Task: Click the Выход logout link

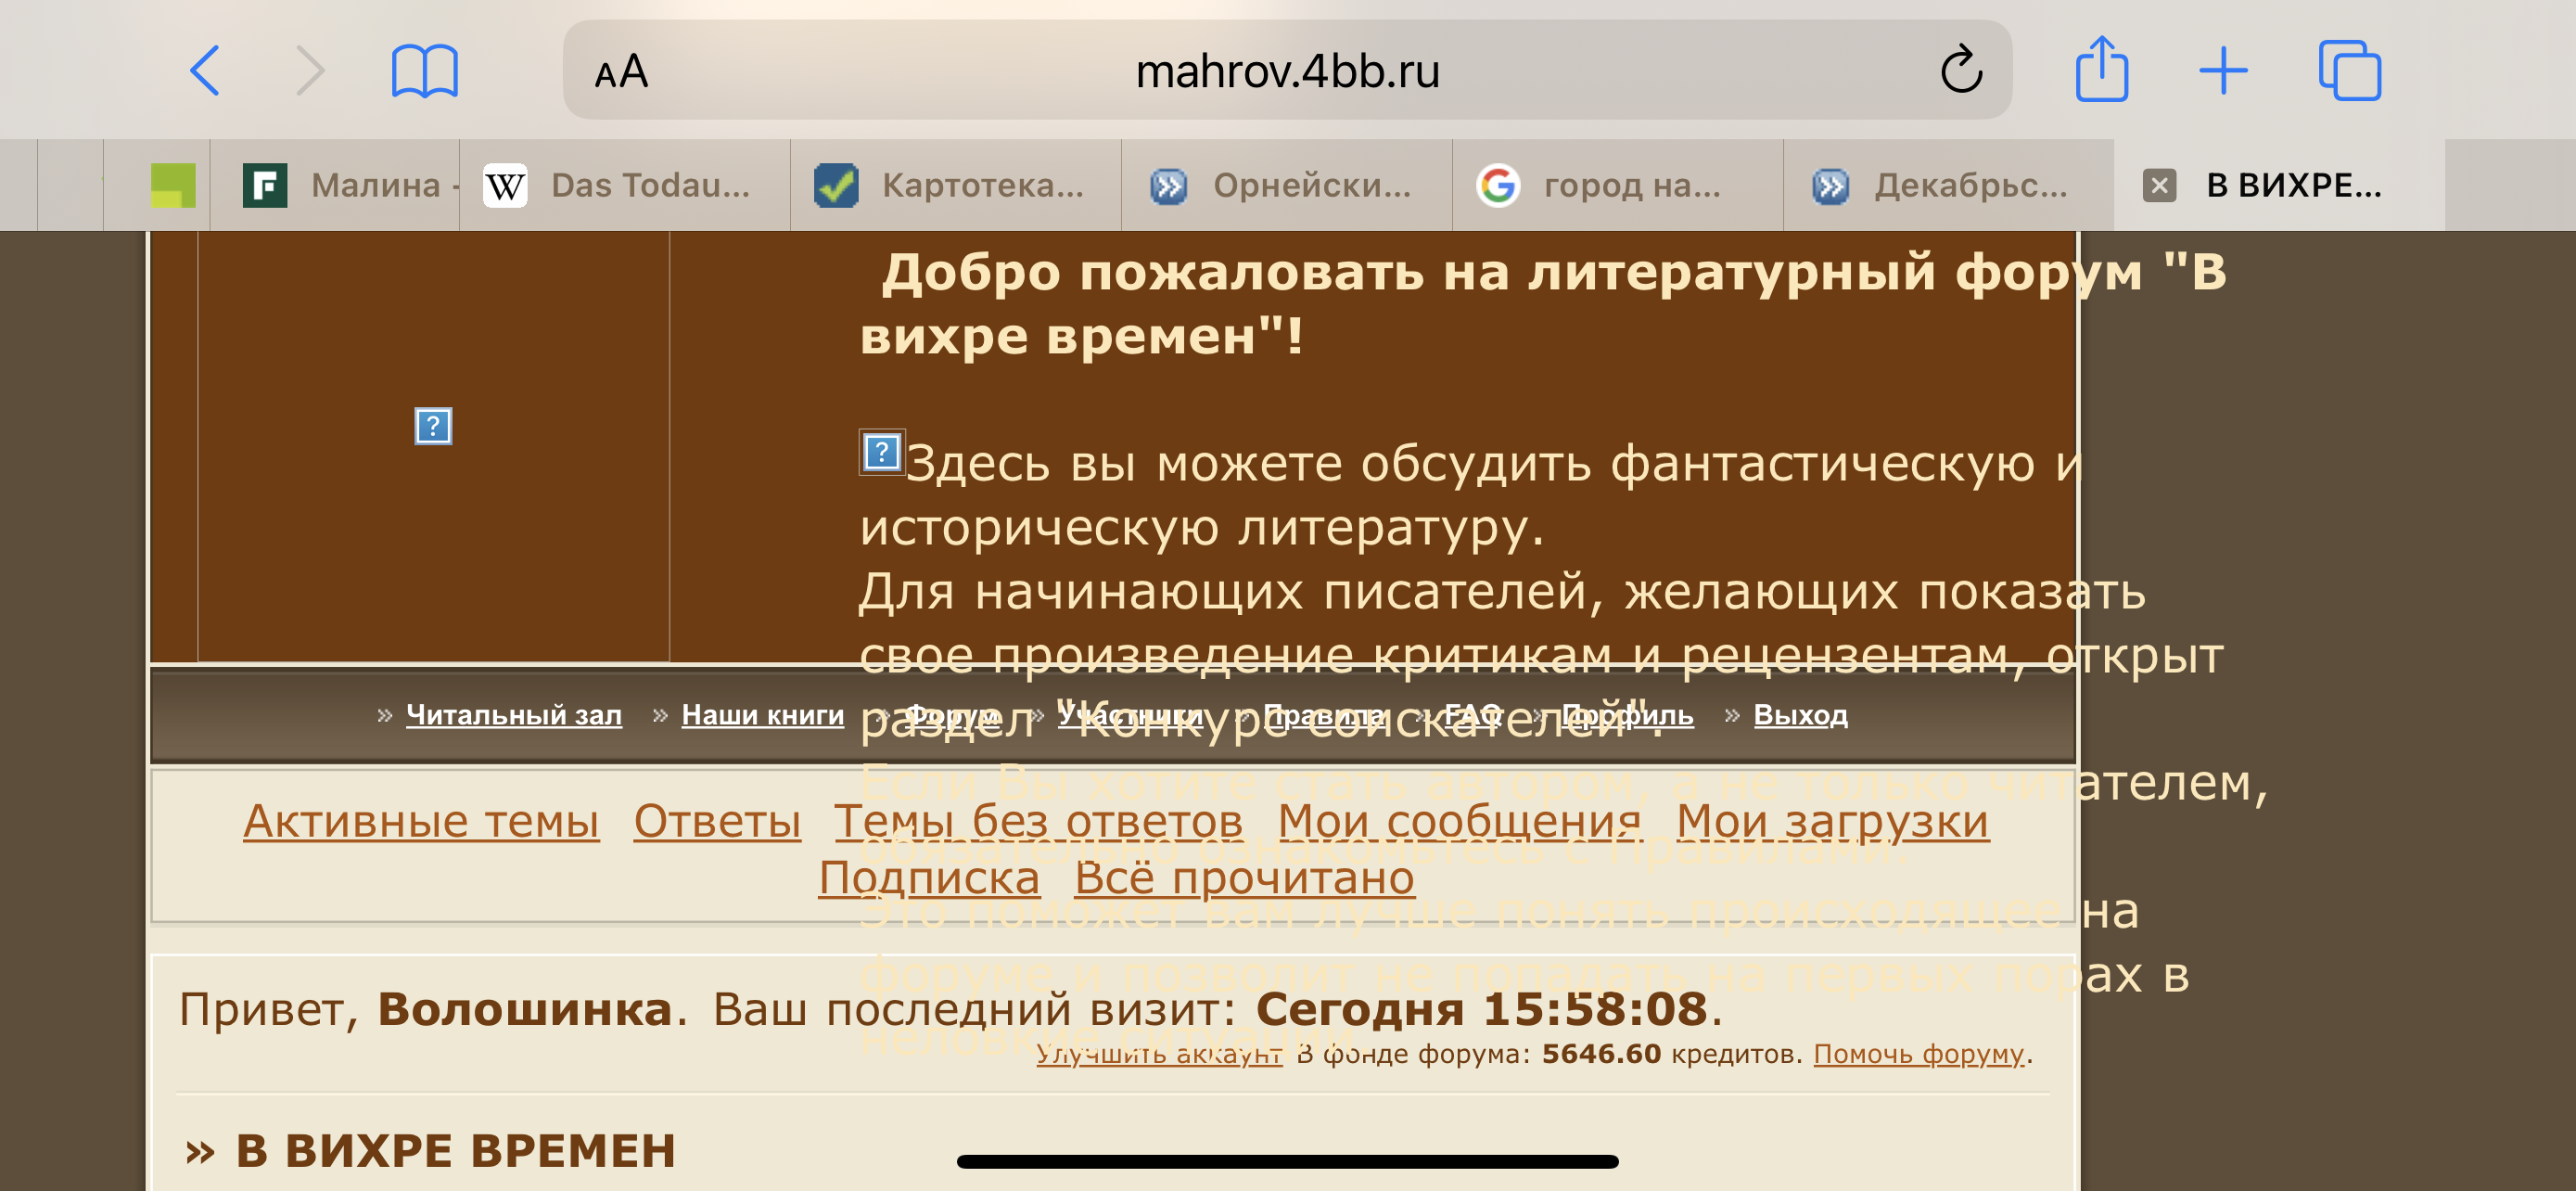Action: (1800, 715)
